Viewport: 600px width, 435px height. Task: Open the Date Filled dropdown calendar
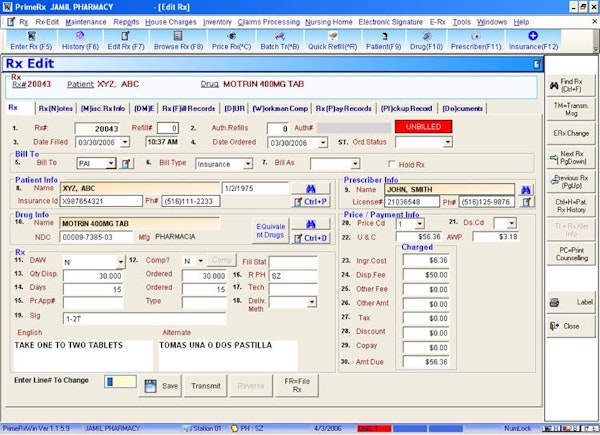coord(124,143)
